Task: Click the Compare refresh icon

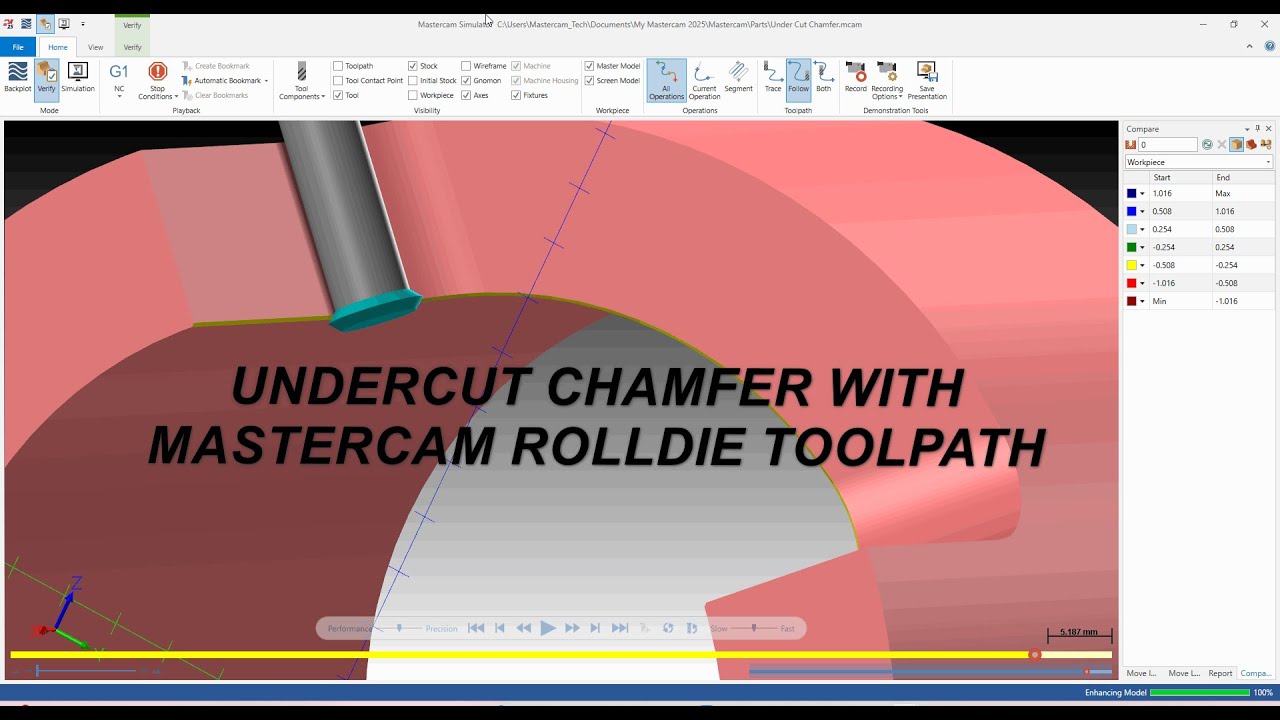Action: (1207, 145)
